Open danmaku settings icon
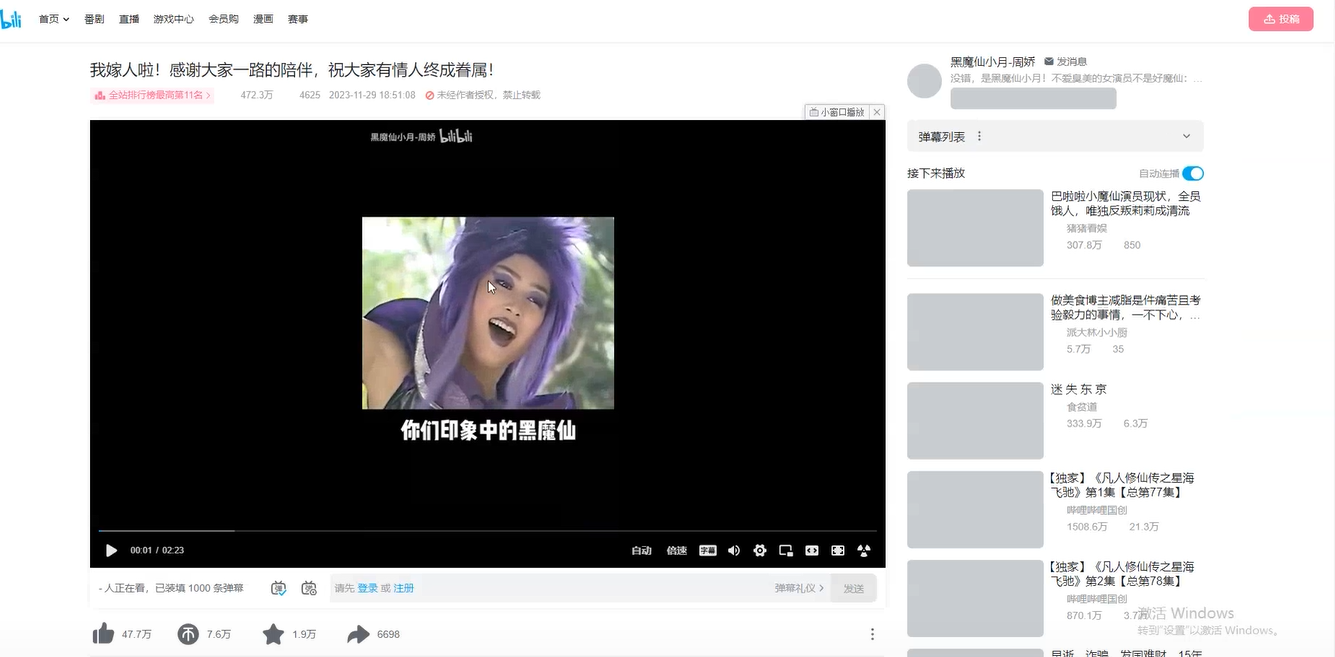Image resolution: width=1335 pixels, height=657 pixels. [309, 588]
